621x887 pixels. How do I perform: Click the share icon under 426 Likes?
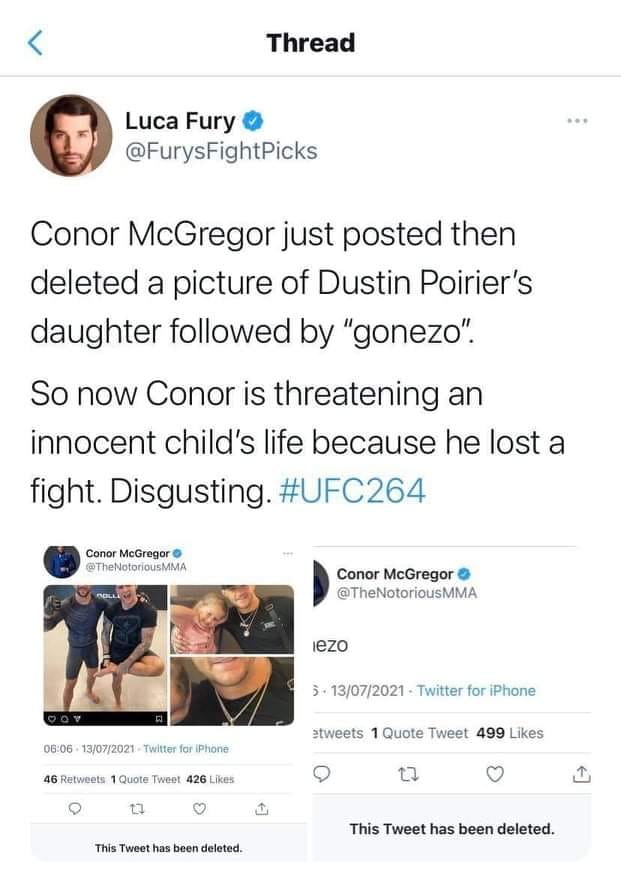point(260,809)
